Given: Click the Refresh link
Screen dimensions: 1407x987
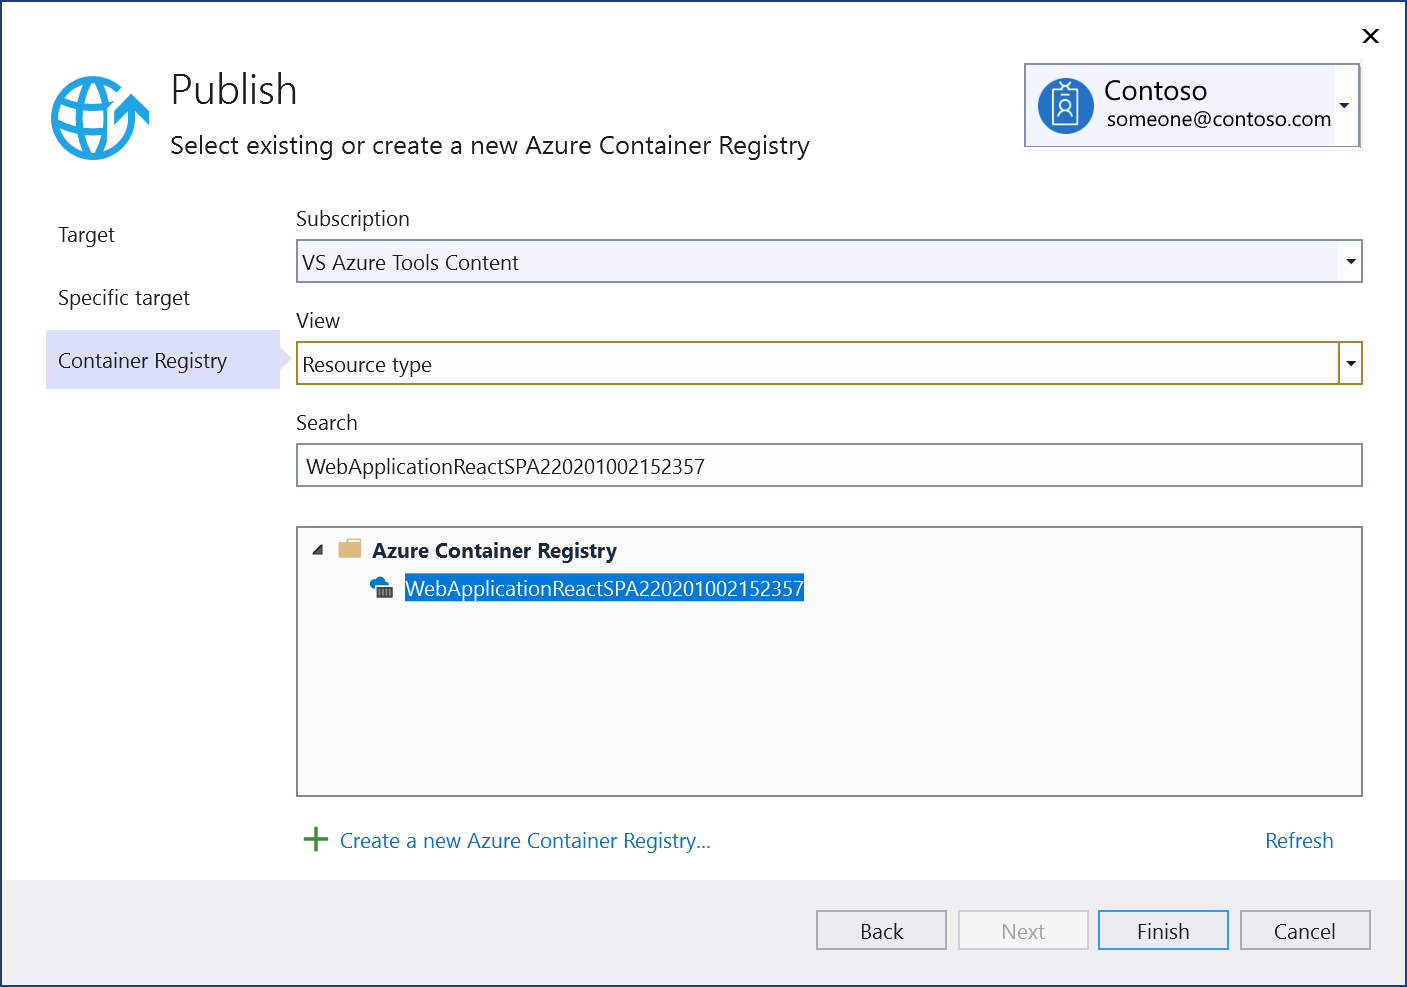Looking at the screenshot, I should point(1298,840).
